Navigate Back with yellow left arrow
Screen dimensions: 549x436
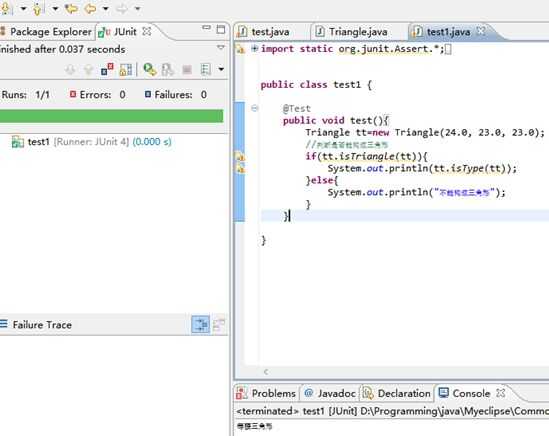(x=90, y=8)
